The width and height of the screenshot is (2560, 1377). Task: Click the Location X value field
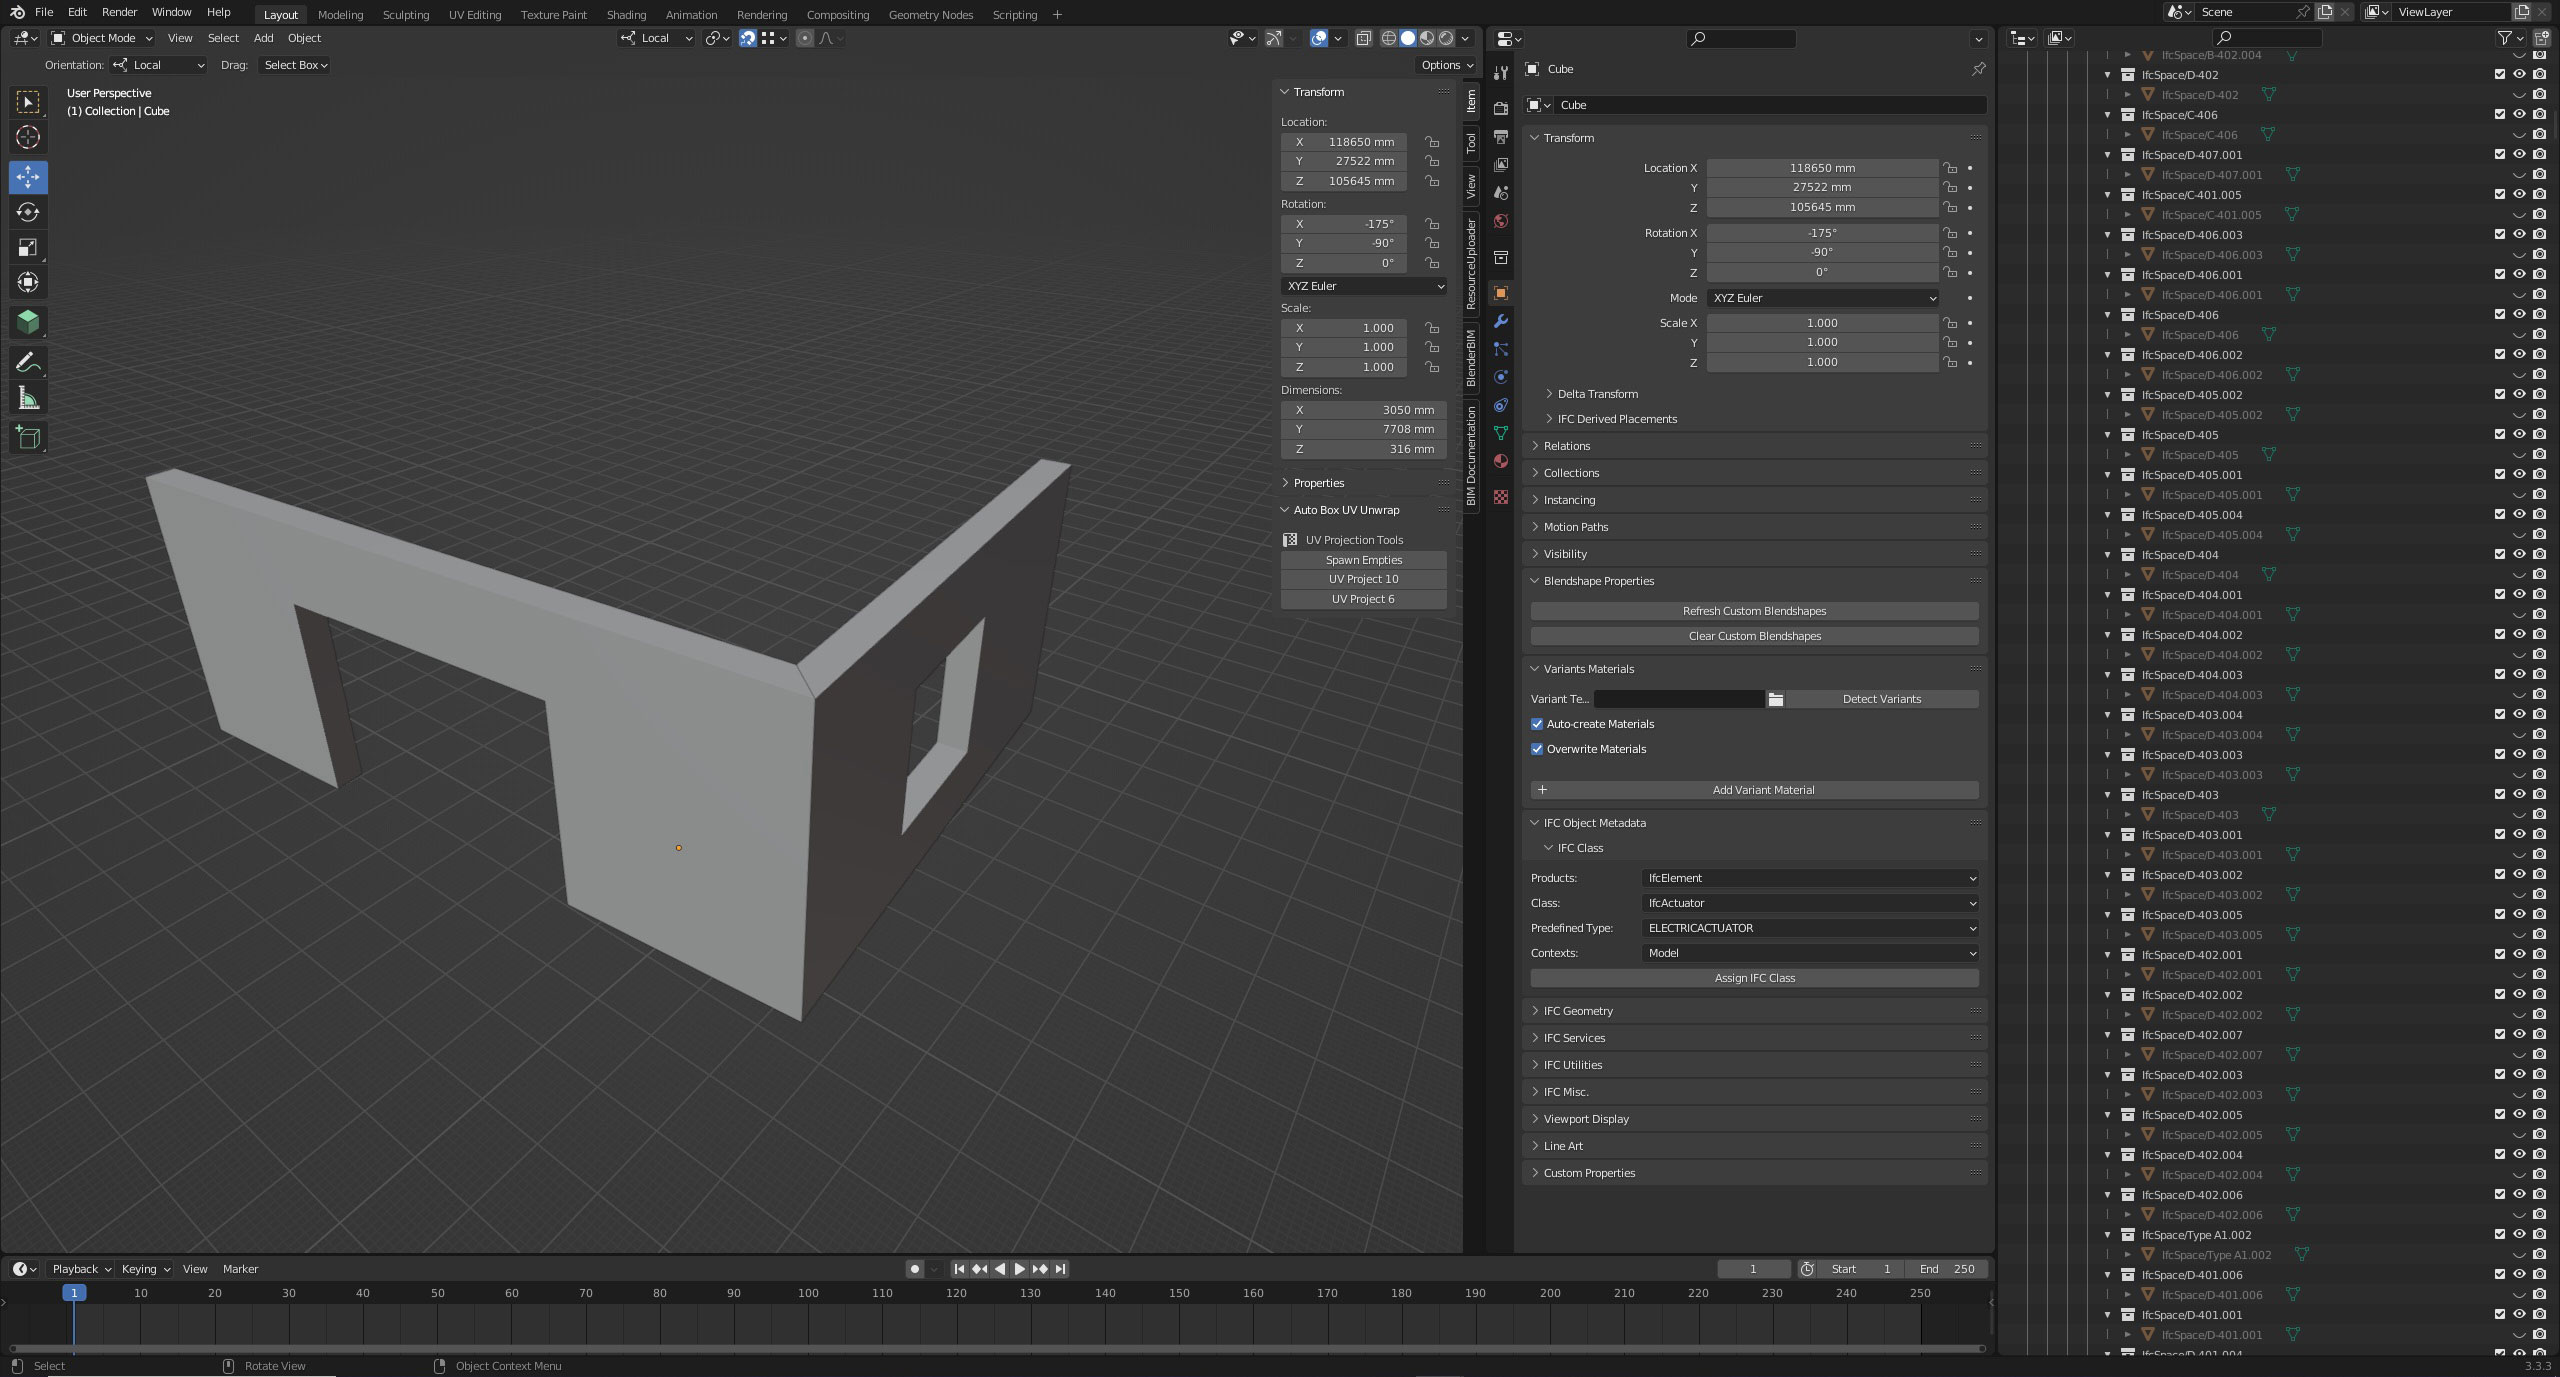click(x=1821, y=168)
